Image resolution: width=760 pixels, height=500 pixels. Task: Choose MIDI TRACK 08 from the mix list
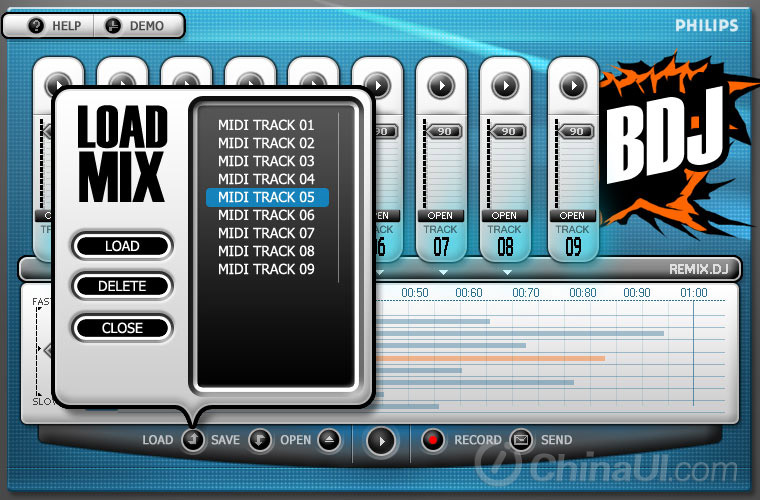click(266, 251)
